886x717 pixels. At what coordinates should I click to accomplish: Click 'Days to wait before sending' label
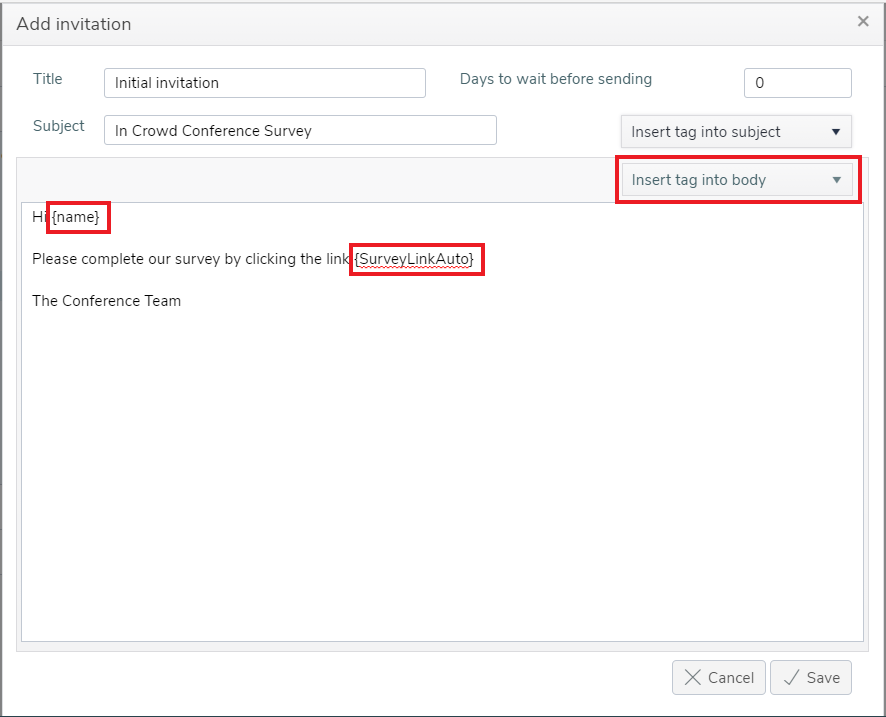[x=555, y=79]
